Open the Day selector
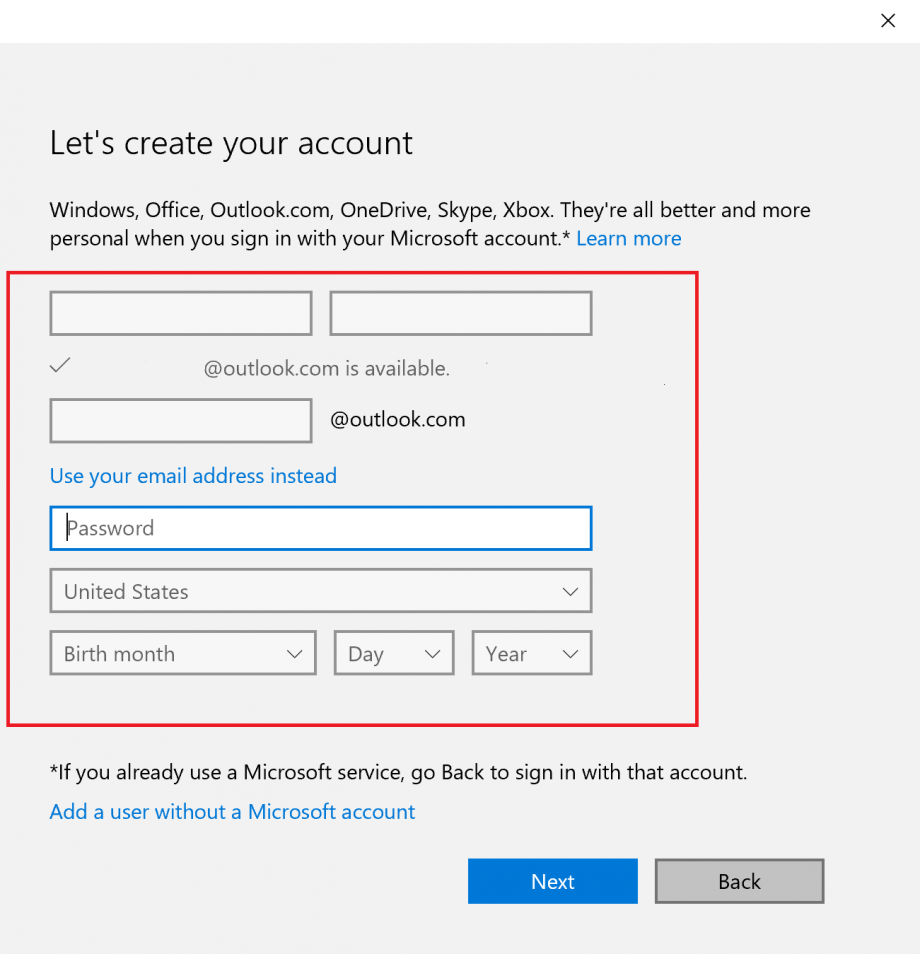The width and height of the screenshot is (920, 954). coord(393,653)
